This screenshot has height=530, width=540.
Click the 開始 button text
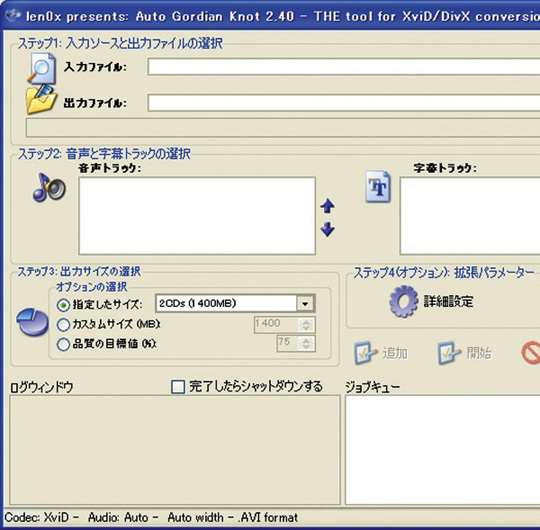(479, 353)
